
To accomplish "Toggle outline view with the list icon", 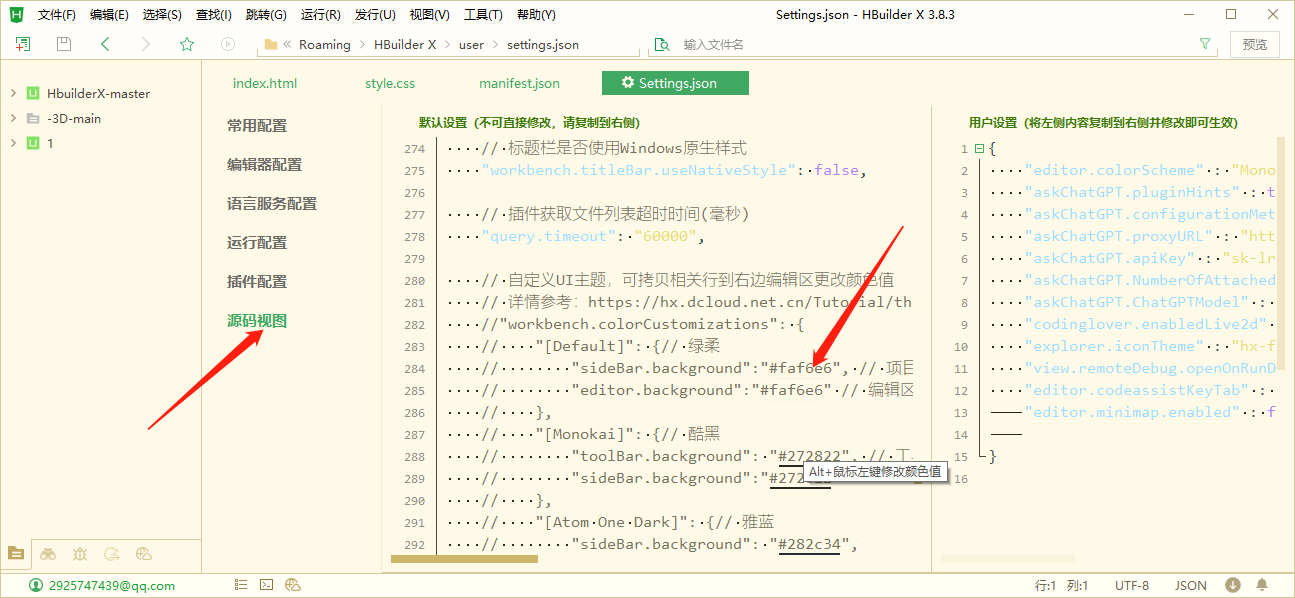I will coord(241,584).
